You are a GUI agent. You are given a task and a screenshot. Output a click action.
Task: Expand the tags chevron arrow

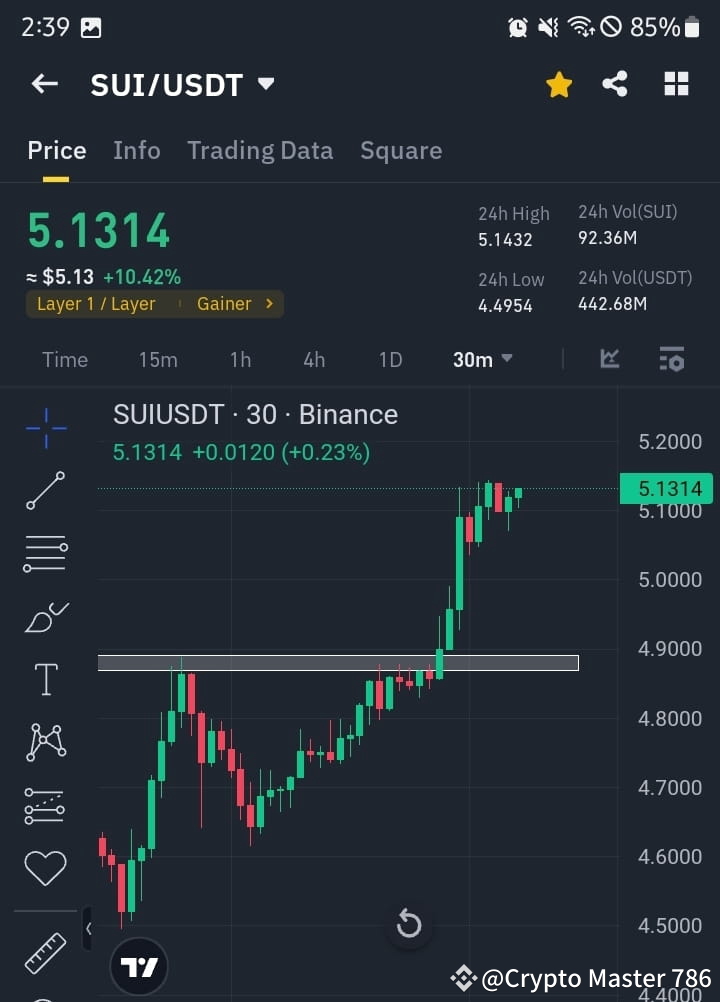click(x=270, y=304)
